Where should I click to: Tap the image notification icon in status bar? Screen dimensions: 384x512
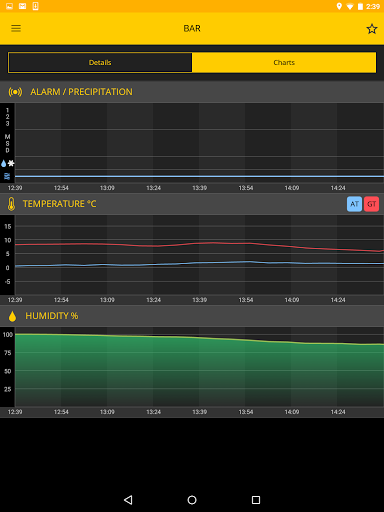tap(9, 6)
